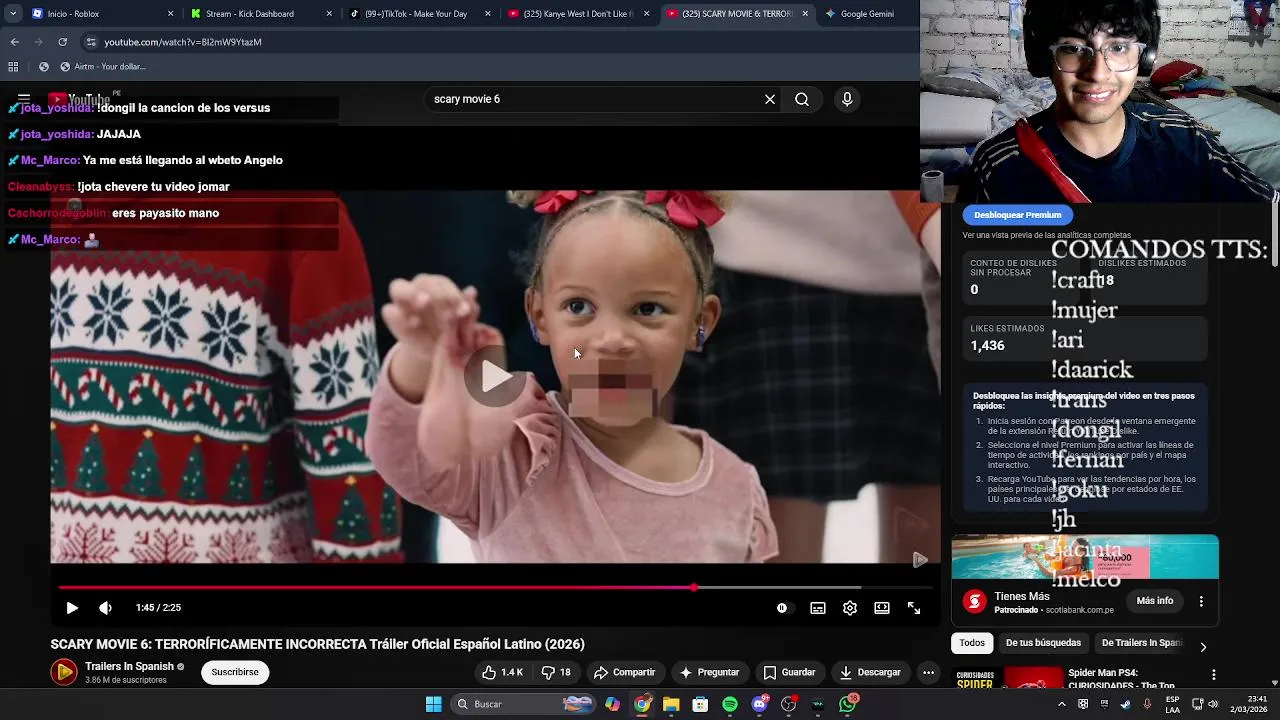Screen dimensions: 1280x720
Task: Click the Desbloquear Premium button
Action: (x=1017, y=215)
